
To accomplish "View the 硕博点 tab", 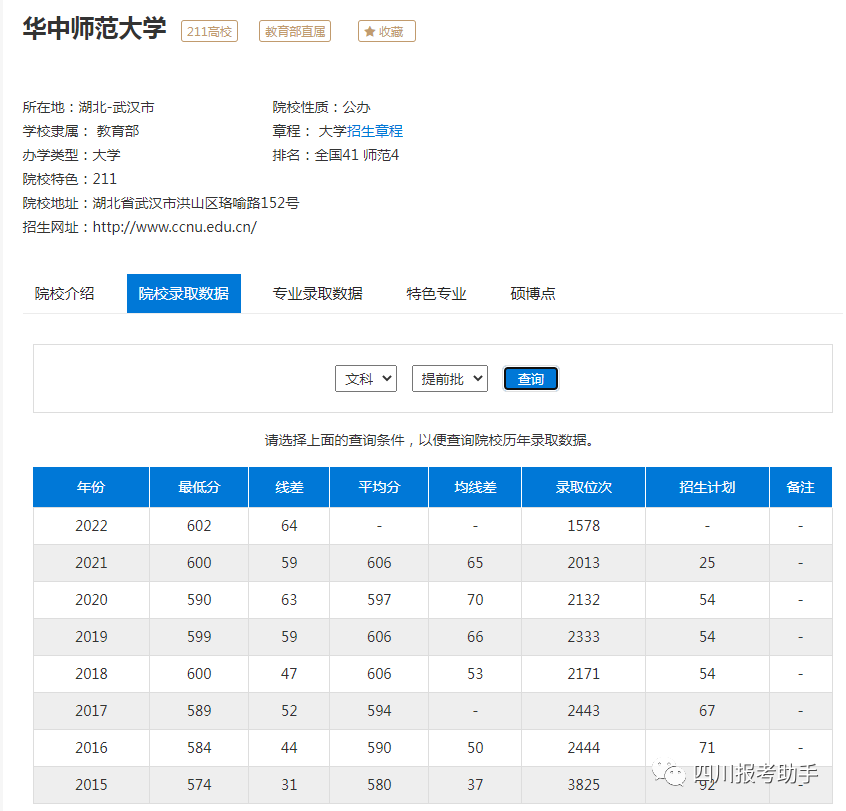I will click(533, 294).
